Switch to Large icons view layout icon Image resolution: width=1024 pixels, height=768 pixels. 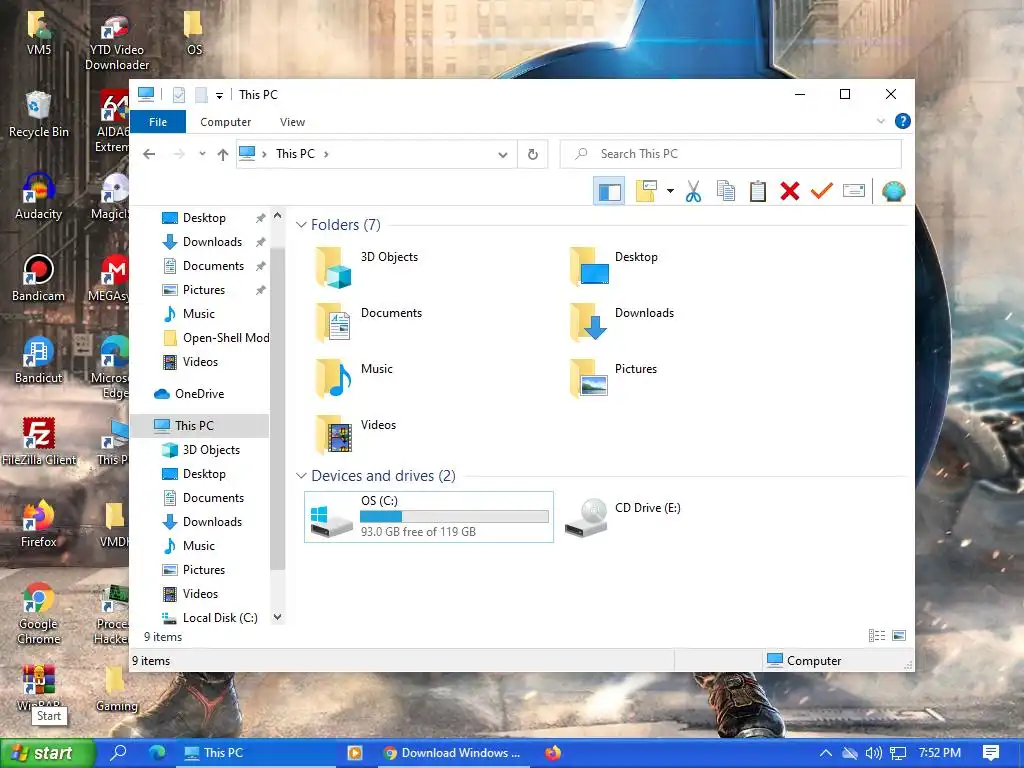[x=899, y=635]
